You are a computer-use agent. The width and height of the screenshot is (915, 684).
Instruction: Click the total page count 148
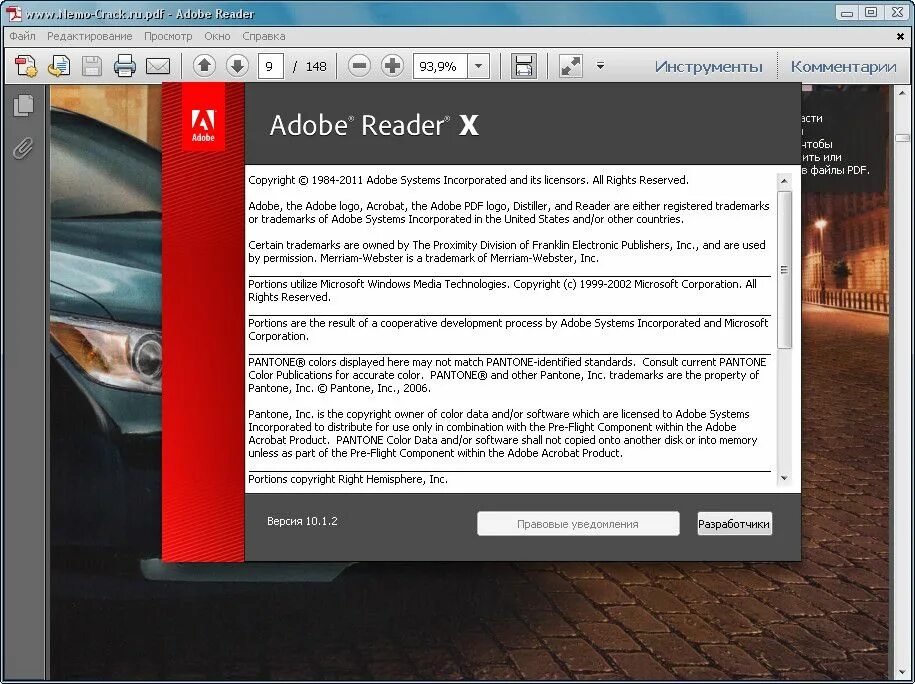coord(316,66)
